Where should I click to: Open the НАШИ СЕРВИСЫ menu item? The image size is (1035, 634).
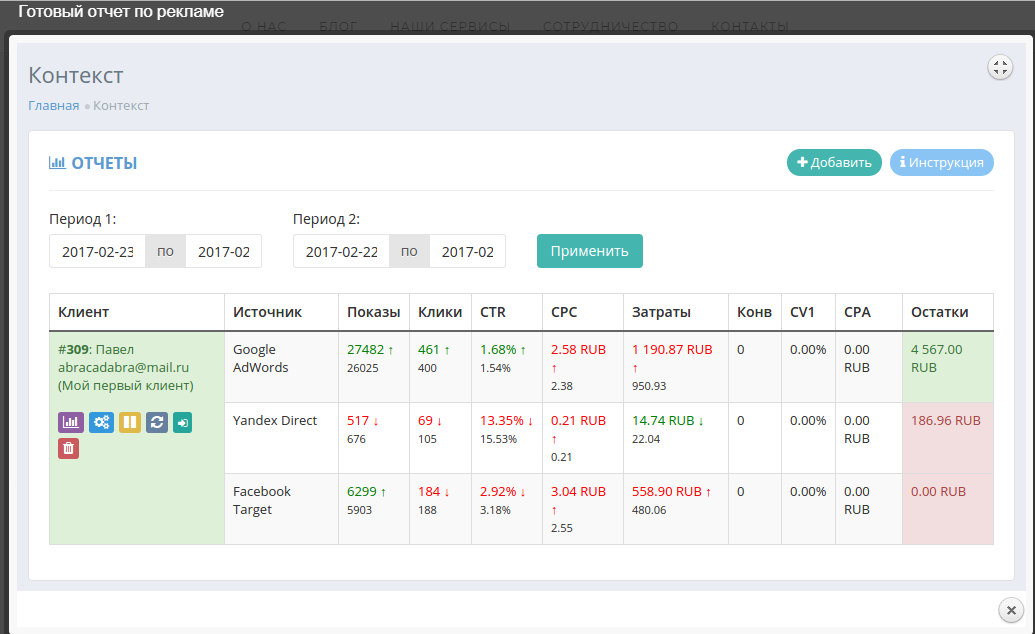pos(449,27)
